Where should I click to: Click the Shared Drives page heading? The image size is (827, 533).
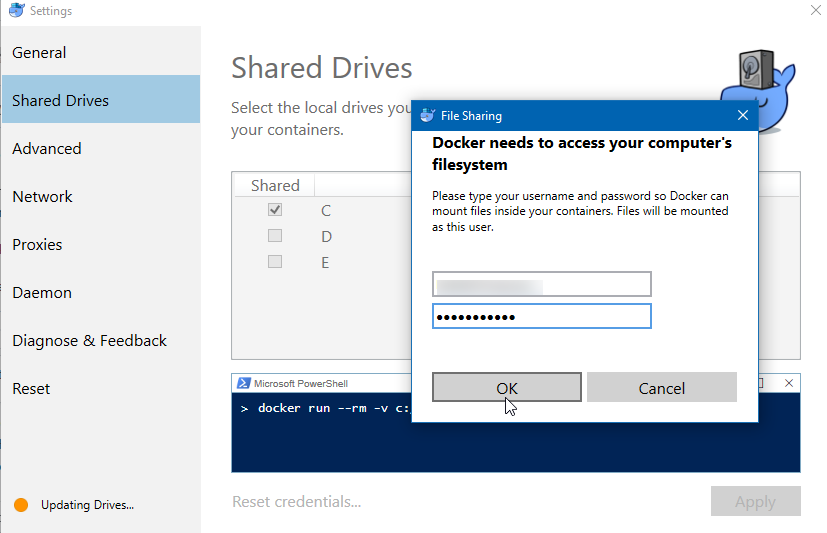tap(322, 68)
